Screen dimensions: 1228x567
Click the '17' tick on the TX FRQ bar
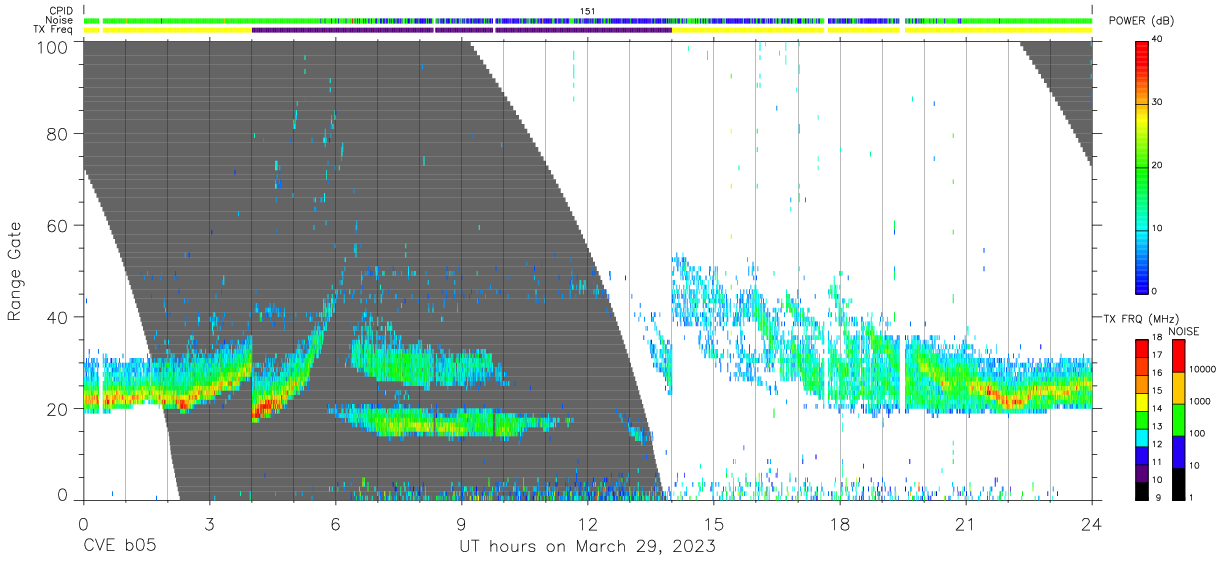click(x=1157, y=354)
